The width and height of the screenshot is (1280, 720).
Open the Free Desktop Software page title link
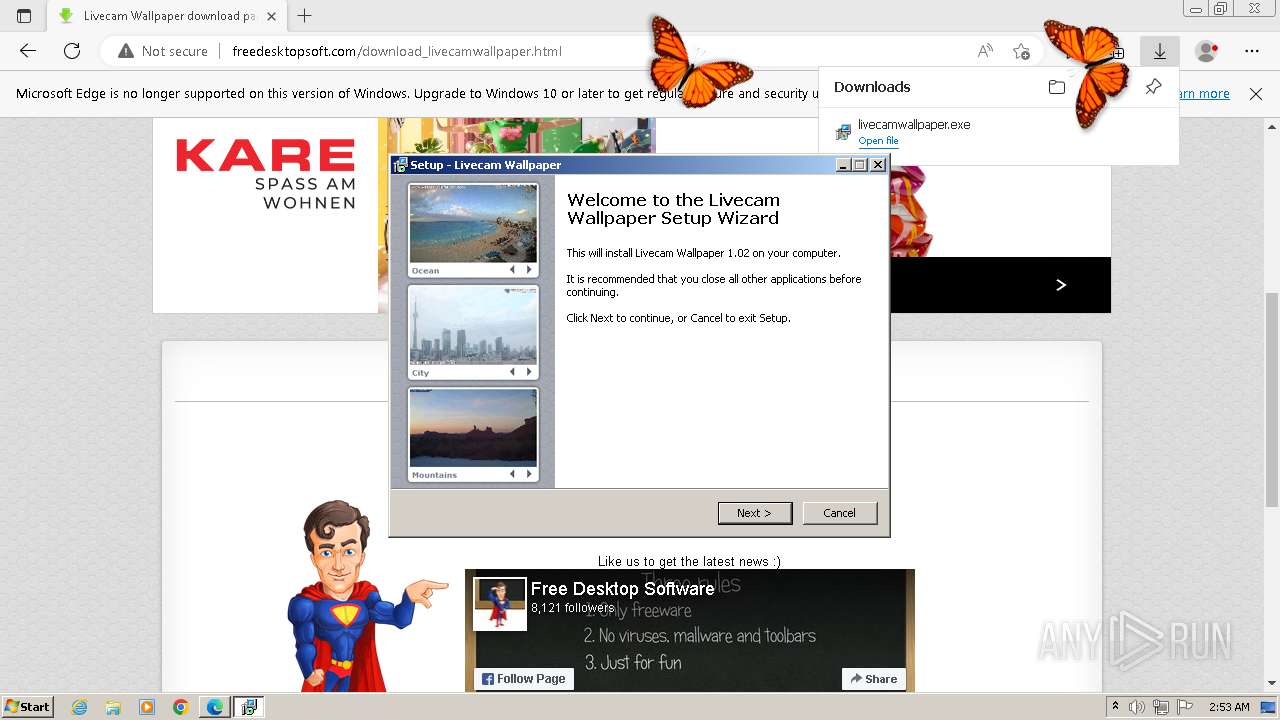coord(622,589)
